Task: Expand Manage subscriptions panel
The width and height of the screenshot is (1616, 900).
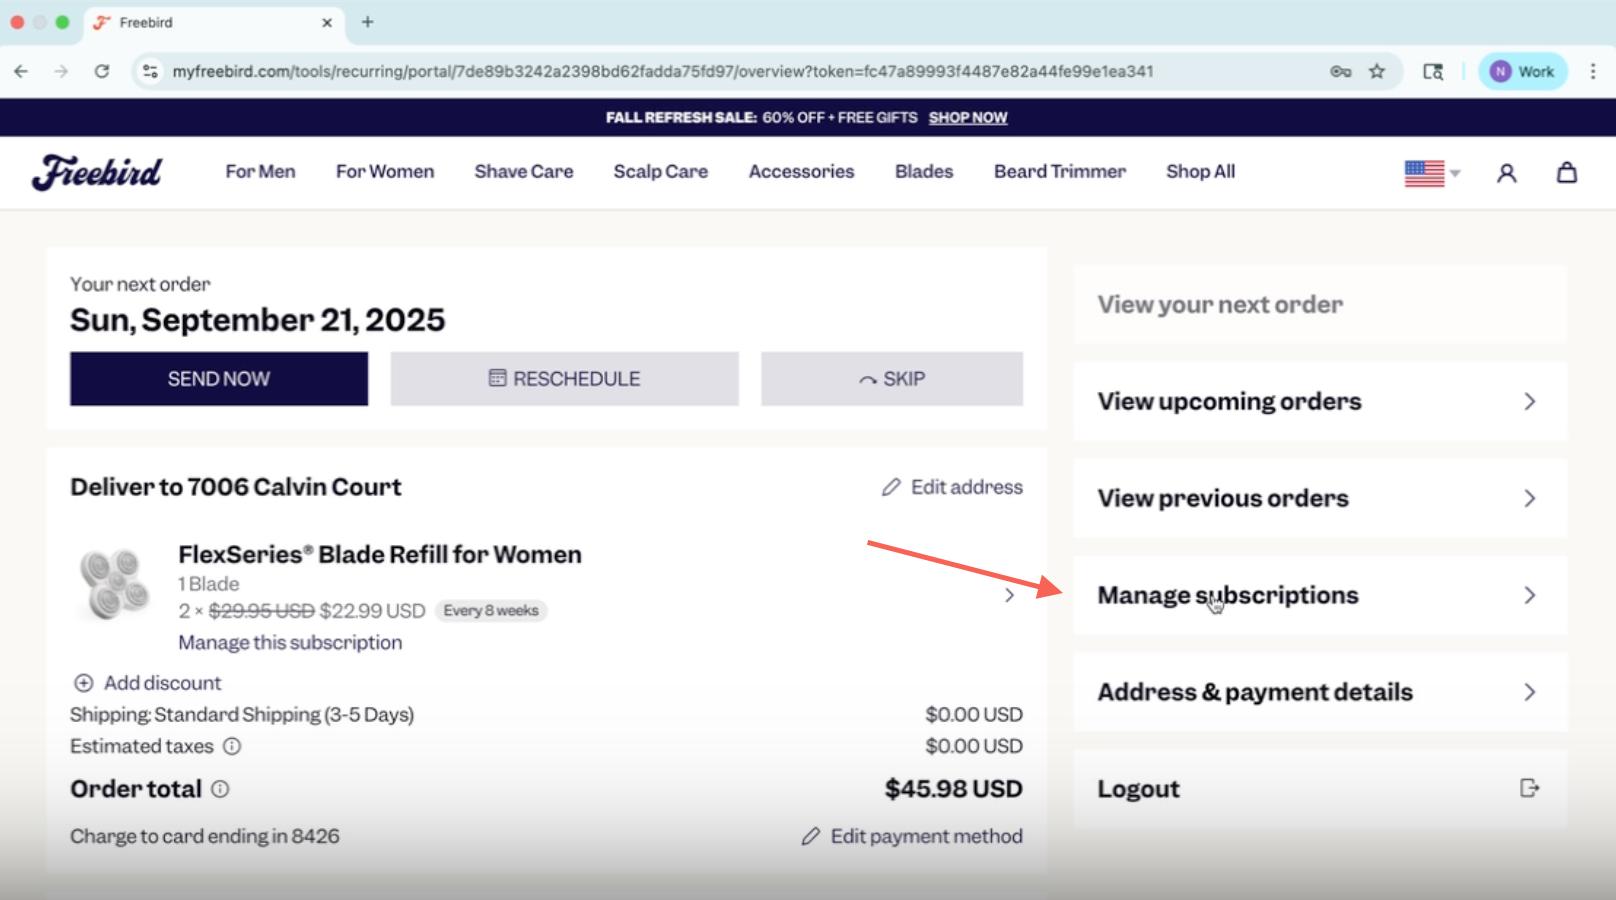Action: click(x=1319, y=595)
